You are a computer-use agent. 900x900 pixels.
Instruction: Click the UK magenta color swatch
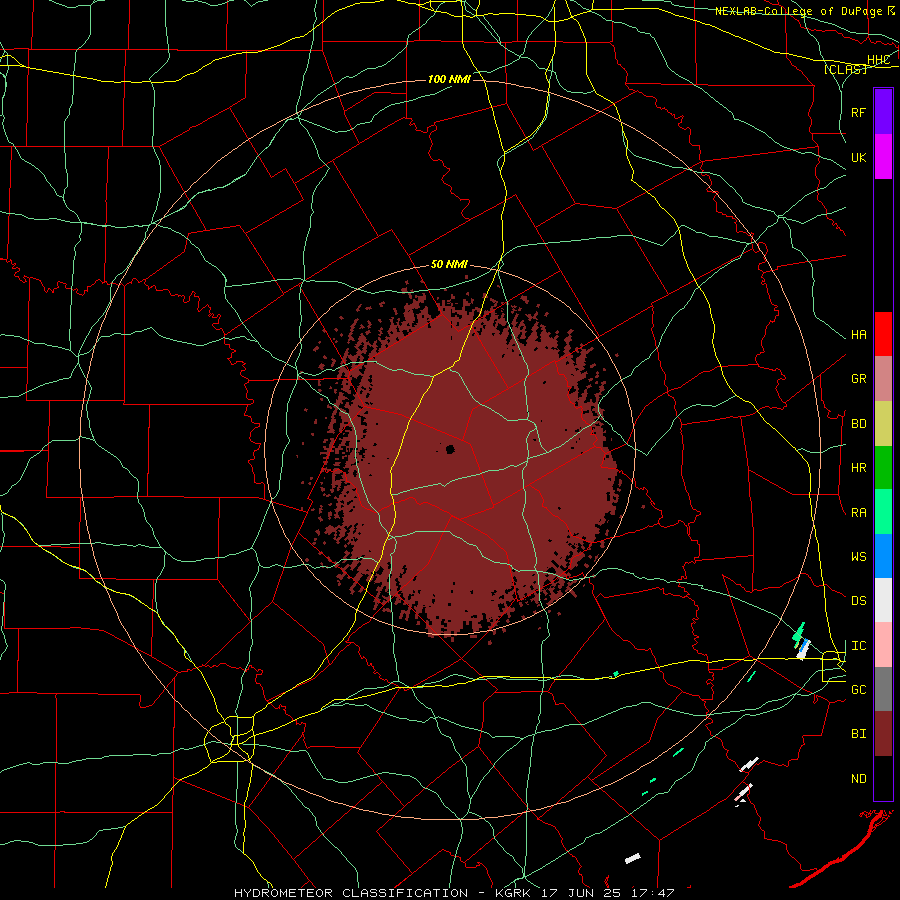pos(883,157)
